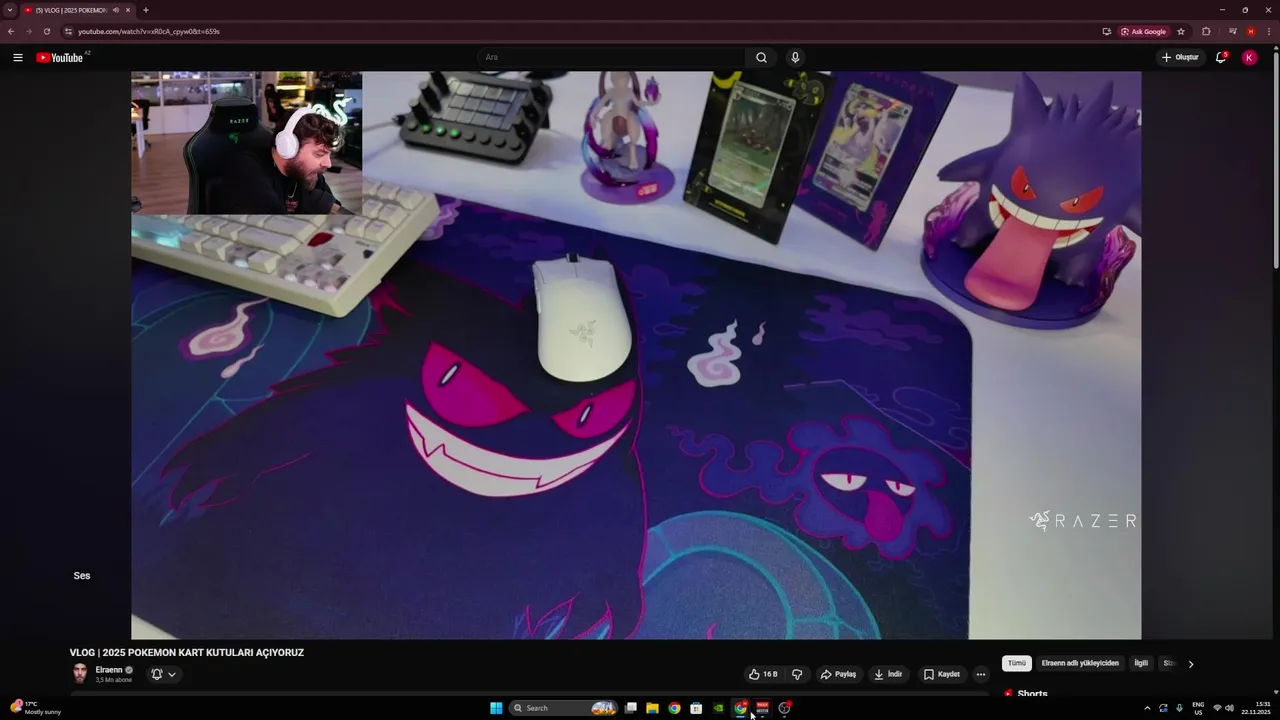Show hidden system tray icons
1280x720 pixels.
coord(1147,708)
